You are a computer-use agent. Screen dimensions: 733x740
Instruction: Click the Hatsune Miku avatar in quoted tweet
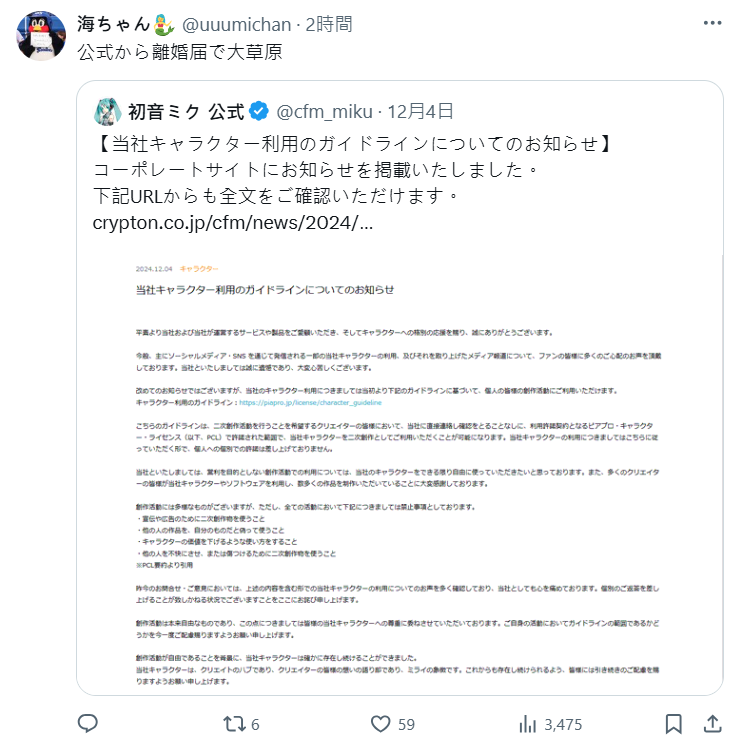click(x=108, y=112)
